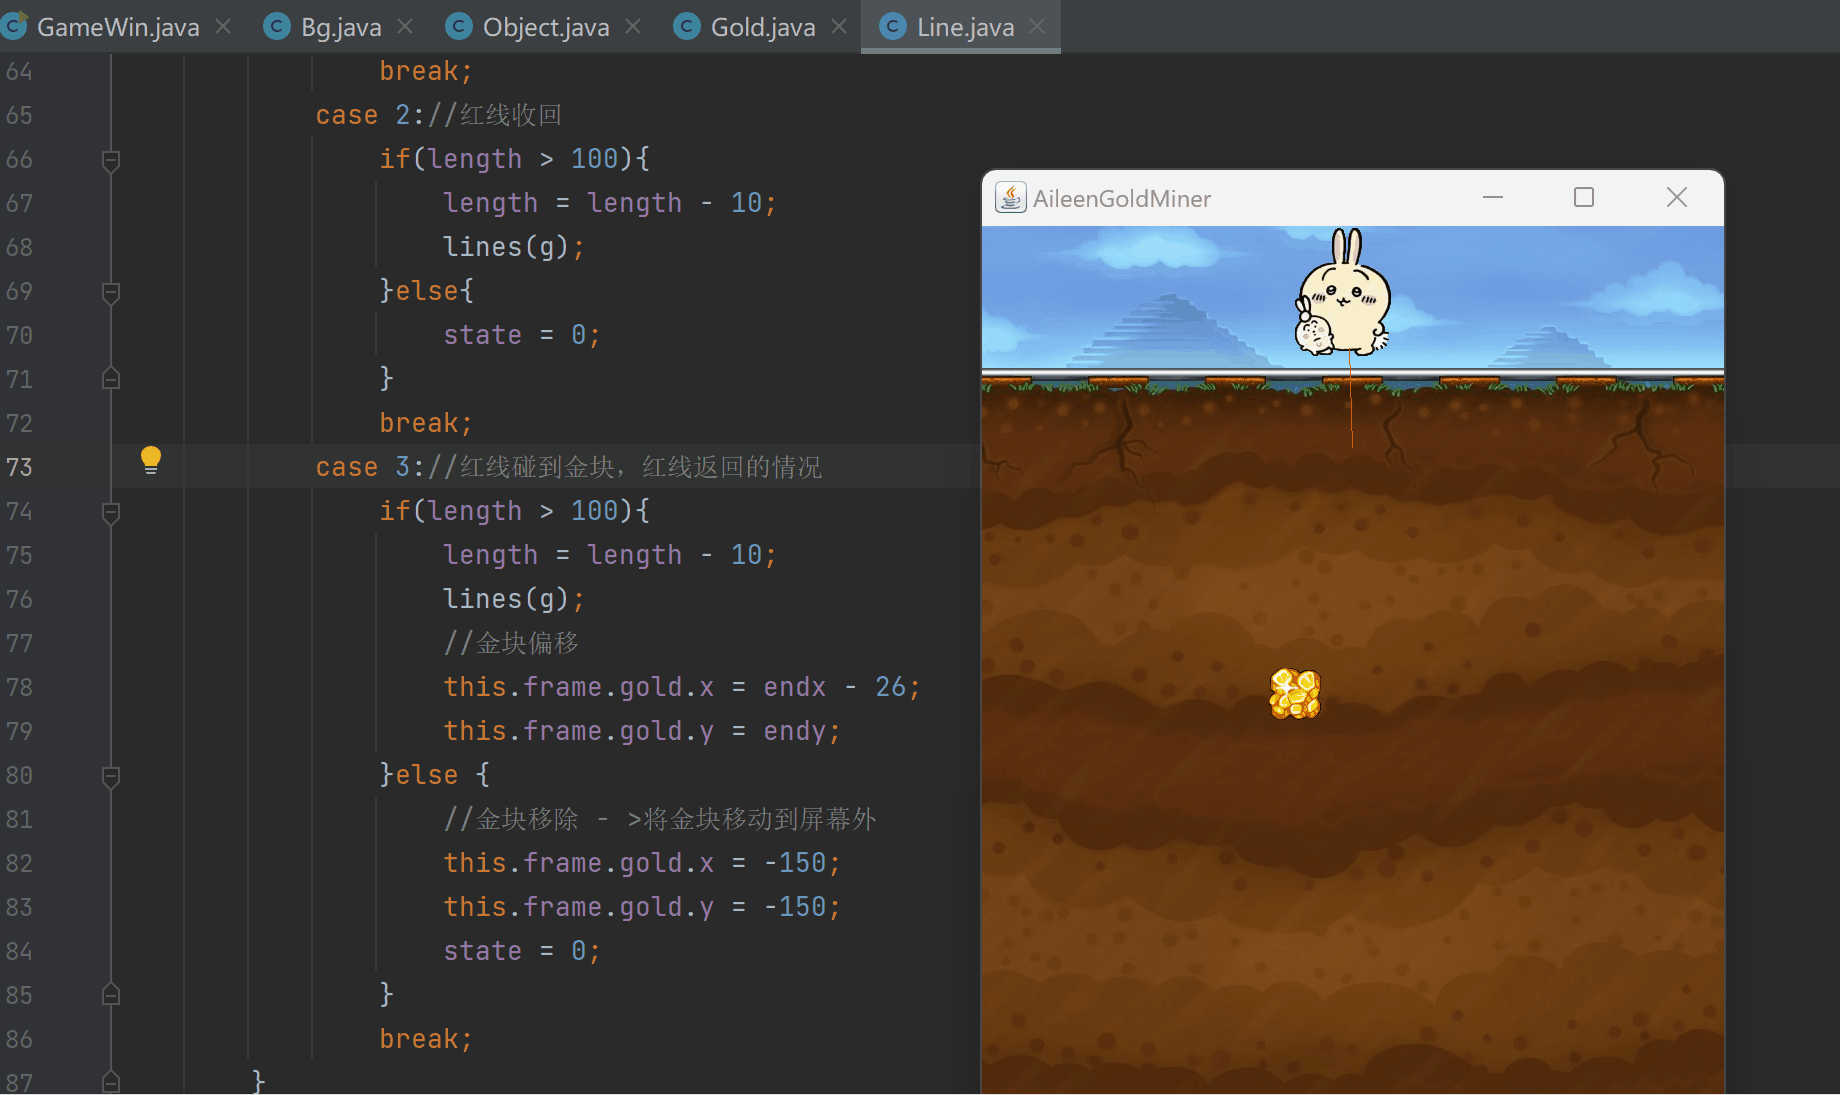Click the 'break;' statement on line 64
Screen dimensions: 1840x1095
coord(426,71)
